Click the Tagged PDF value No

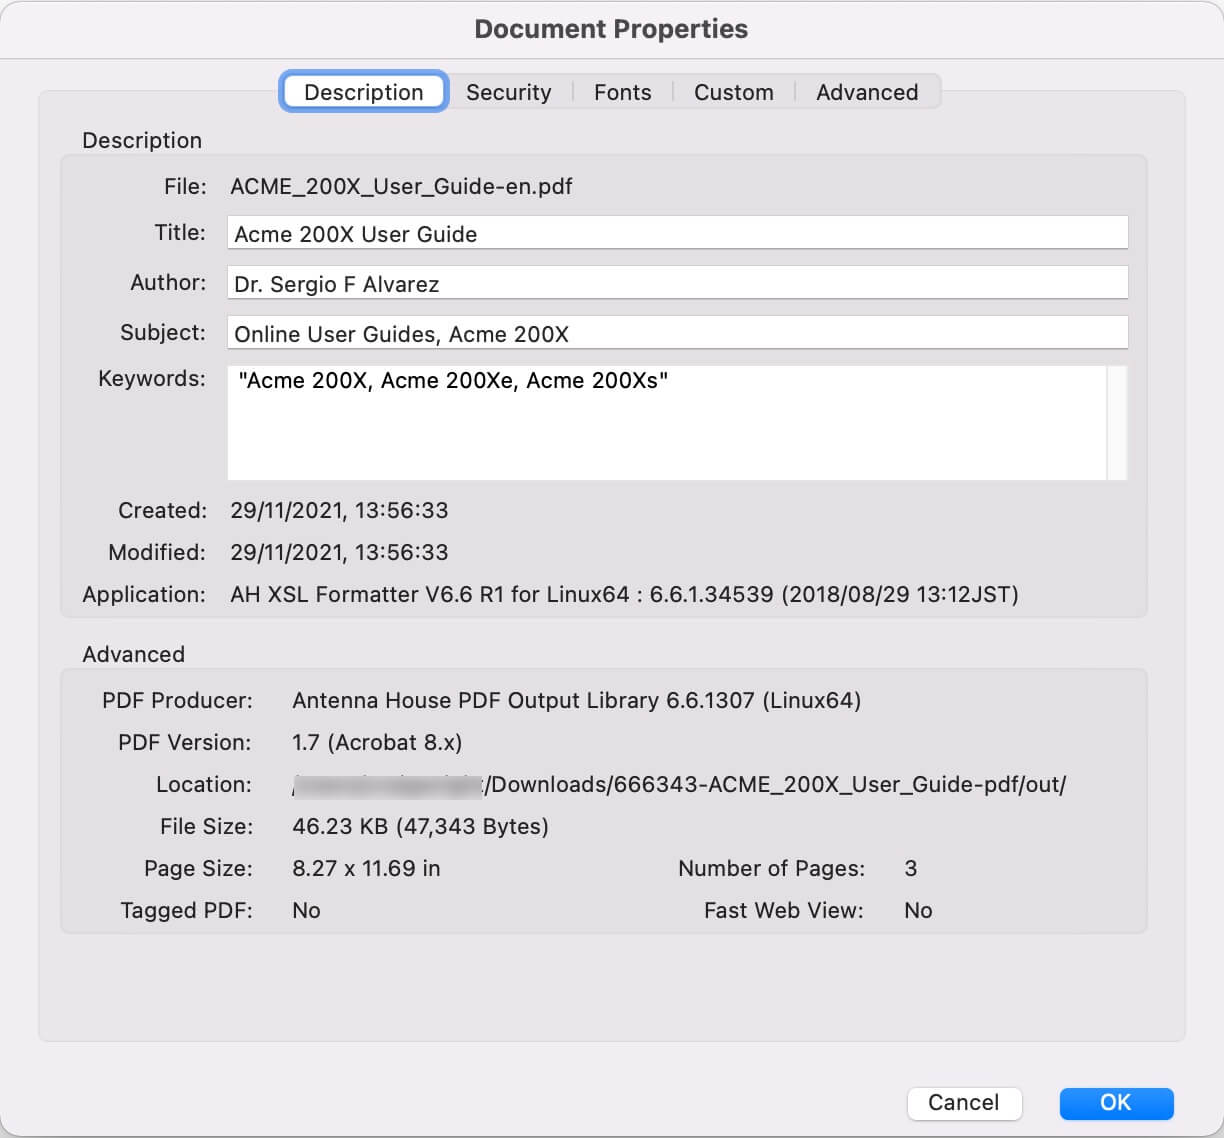306,910
